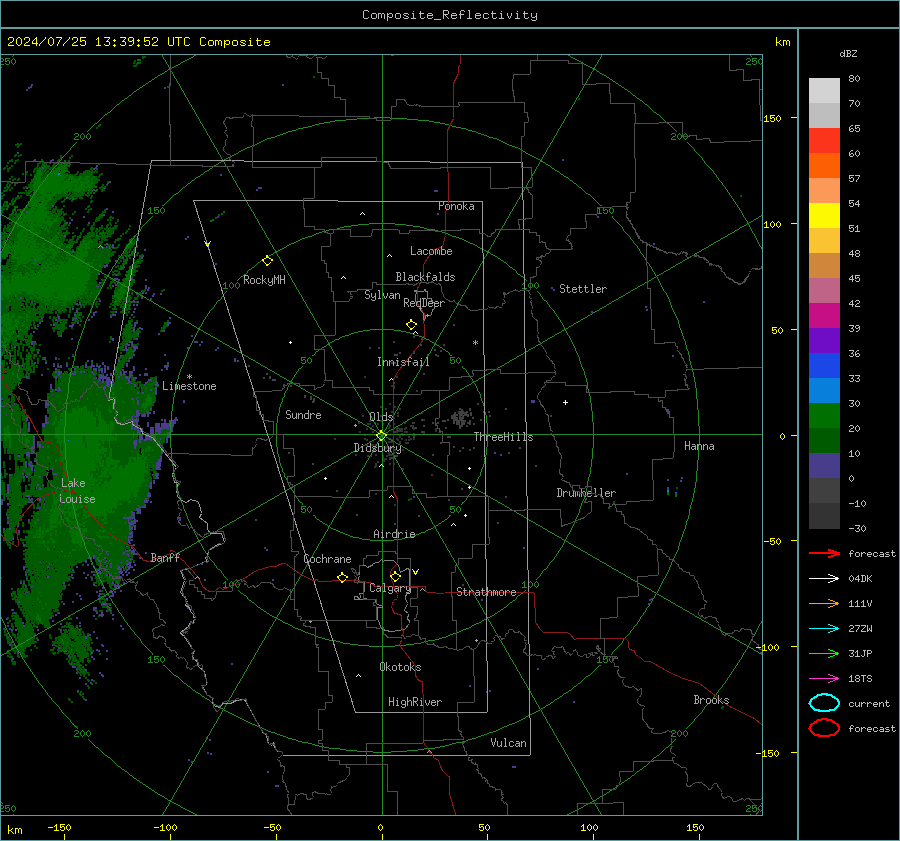The image size is (900, 841).
Task: Click the purple swatch above 36 dBZ
Action: point(824,340)
